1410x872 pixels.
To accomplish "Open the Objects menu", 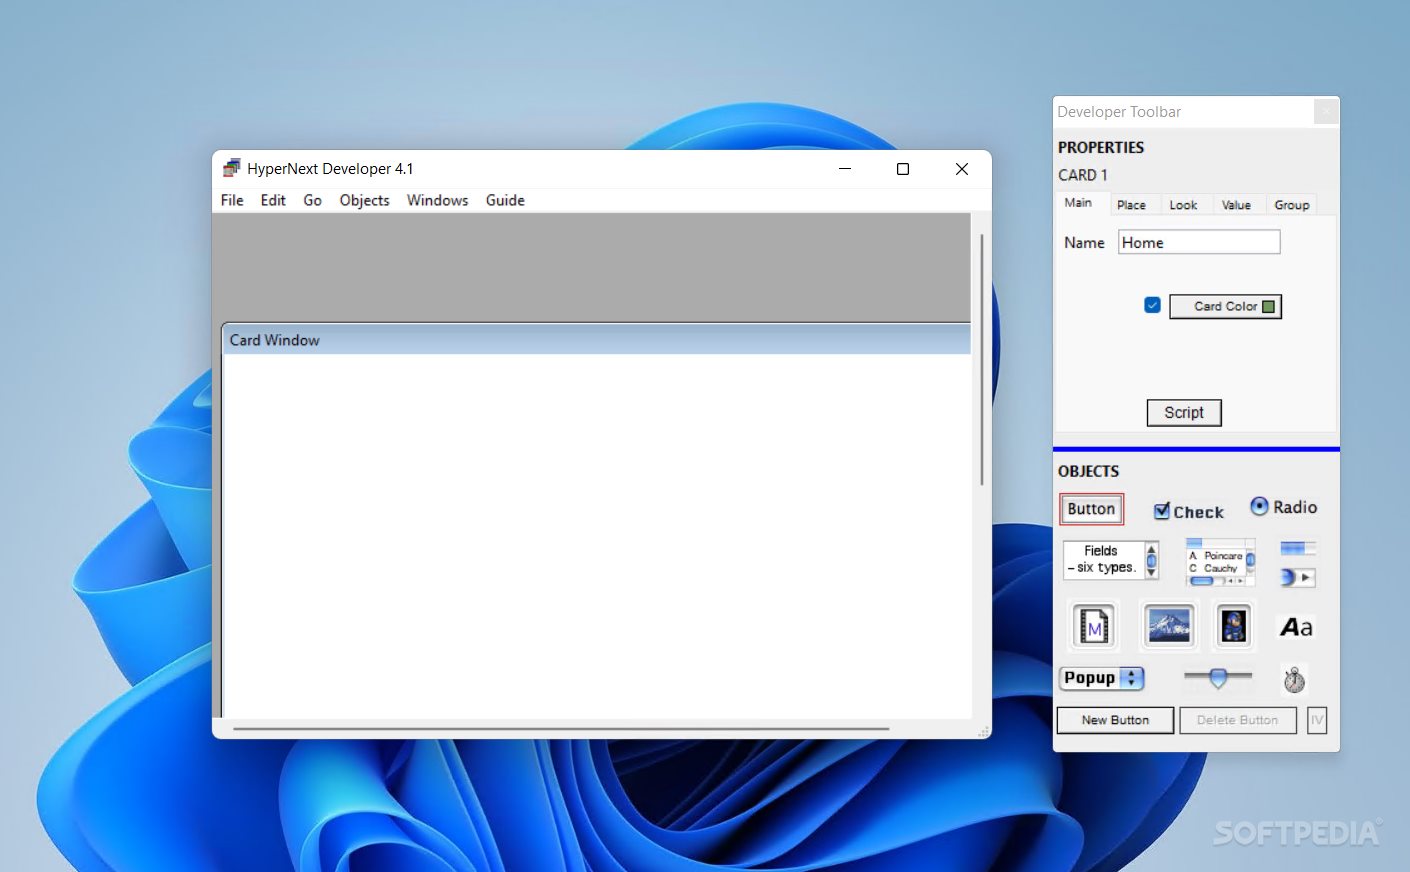I will 364,200.
